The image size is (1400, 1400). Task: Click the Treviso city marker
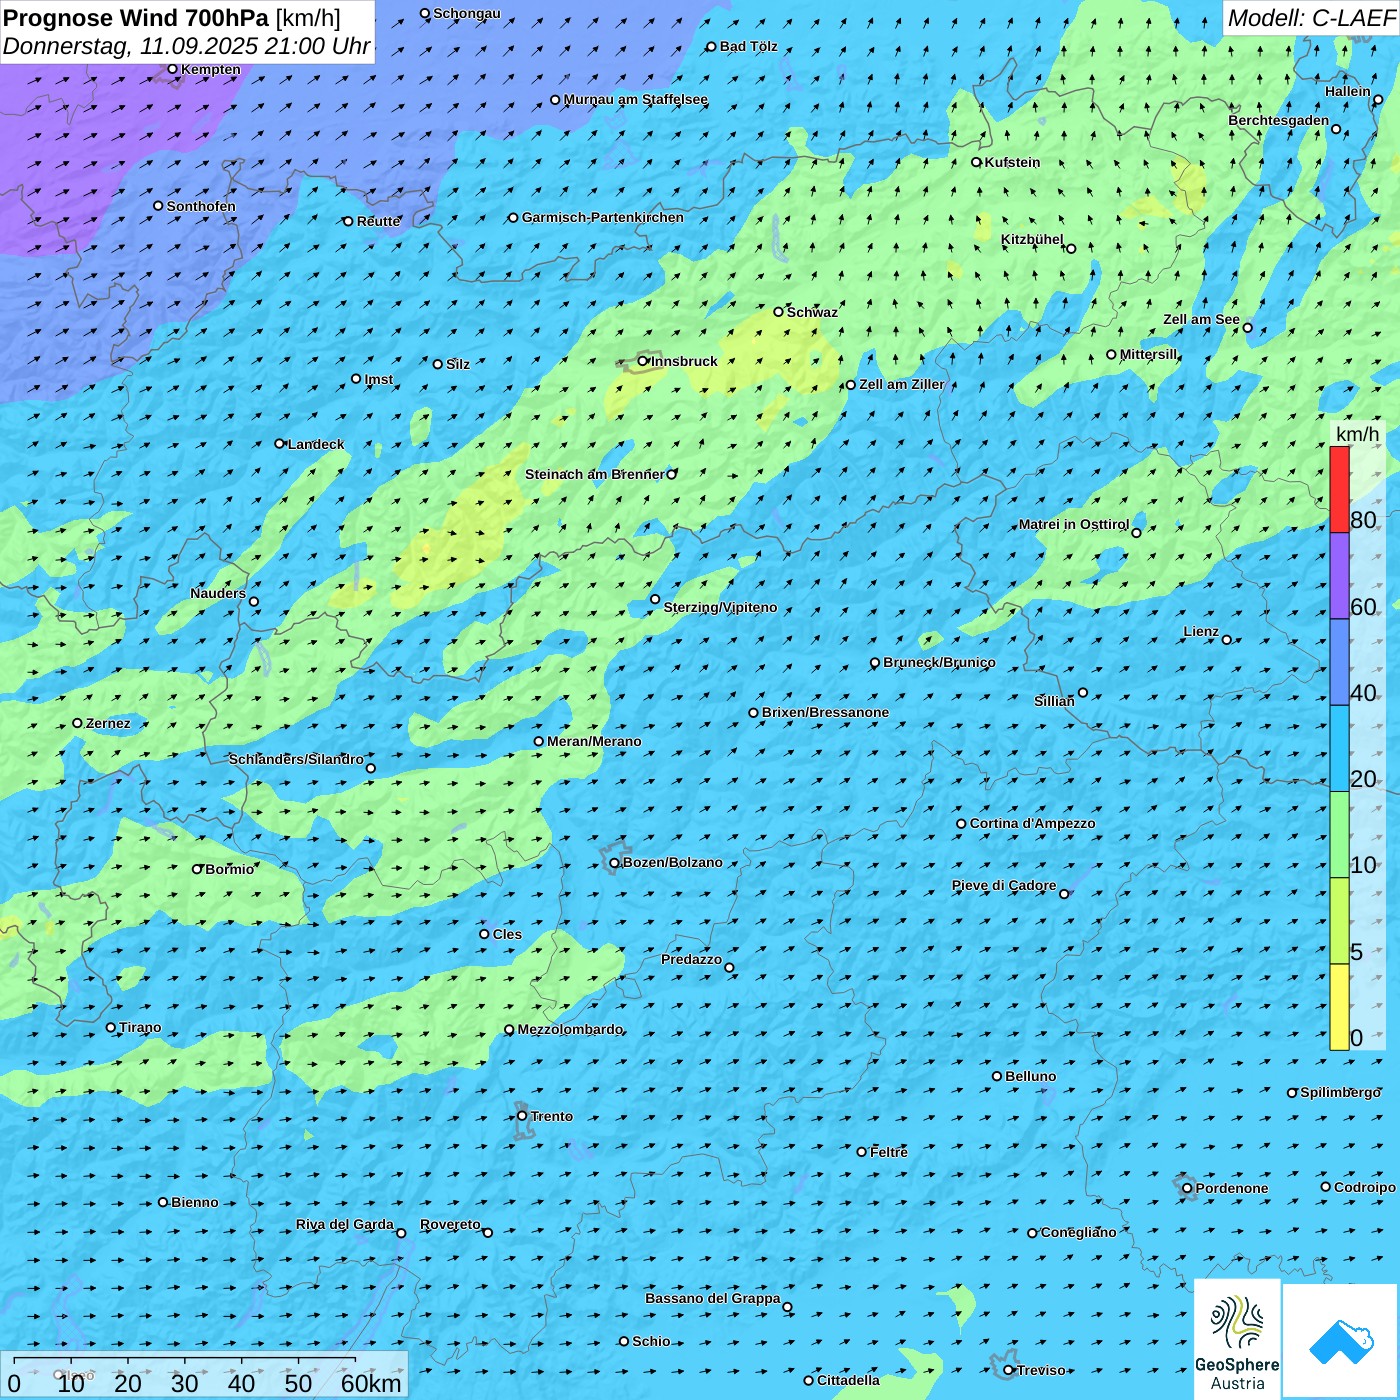(x=1008, y=1370)
